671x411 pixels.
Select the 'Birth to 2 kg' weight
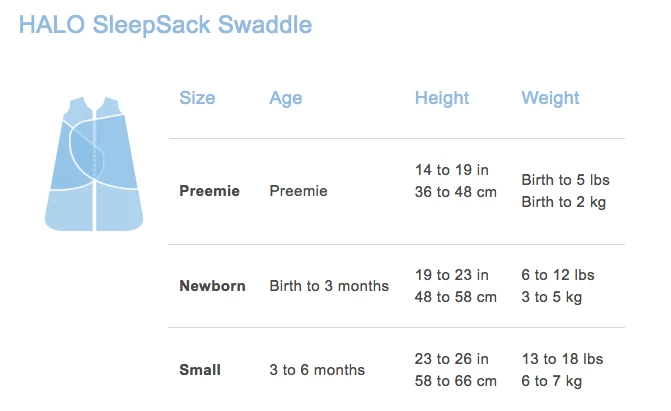pos(563,202)
